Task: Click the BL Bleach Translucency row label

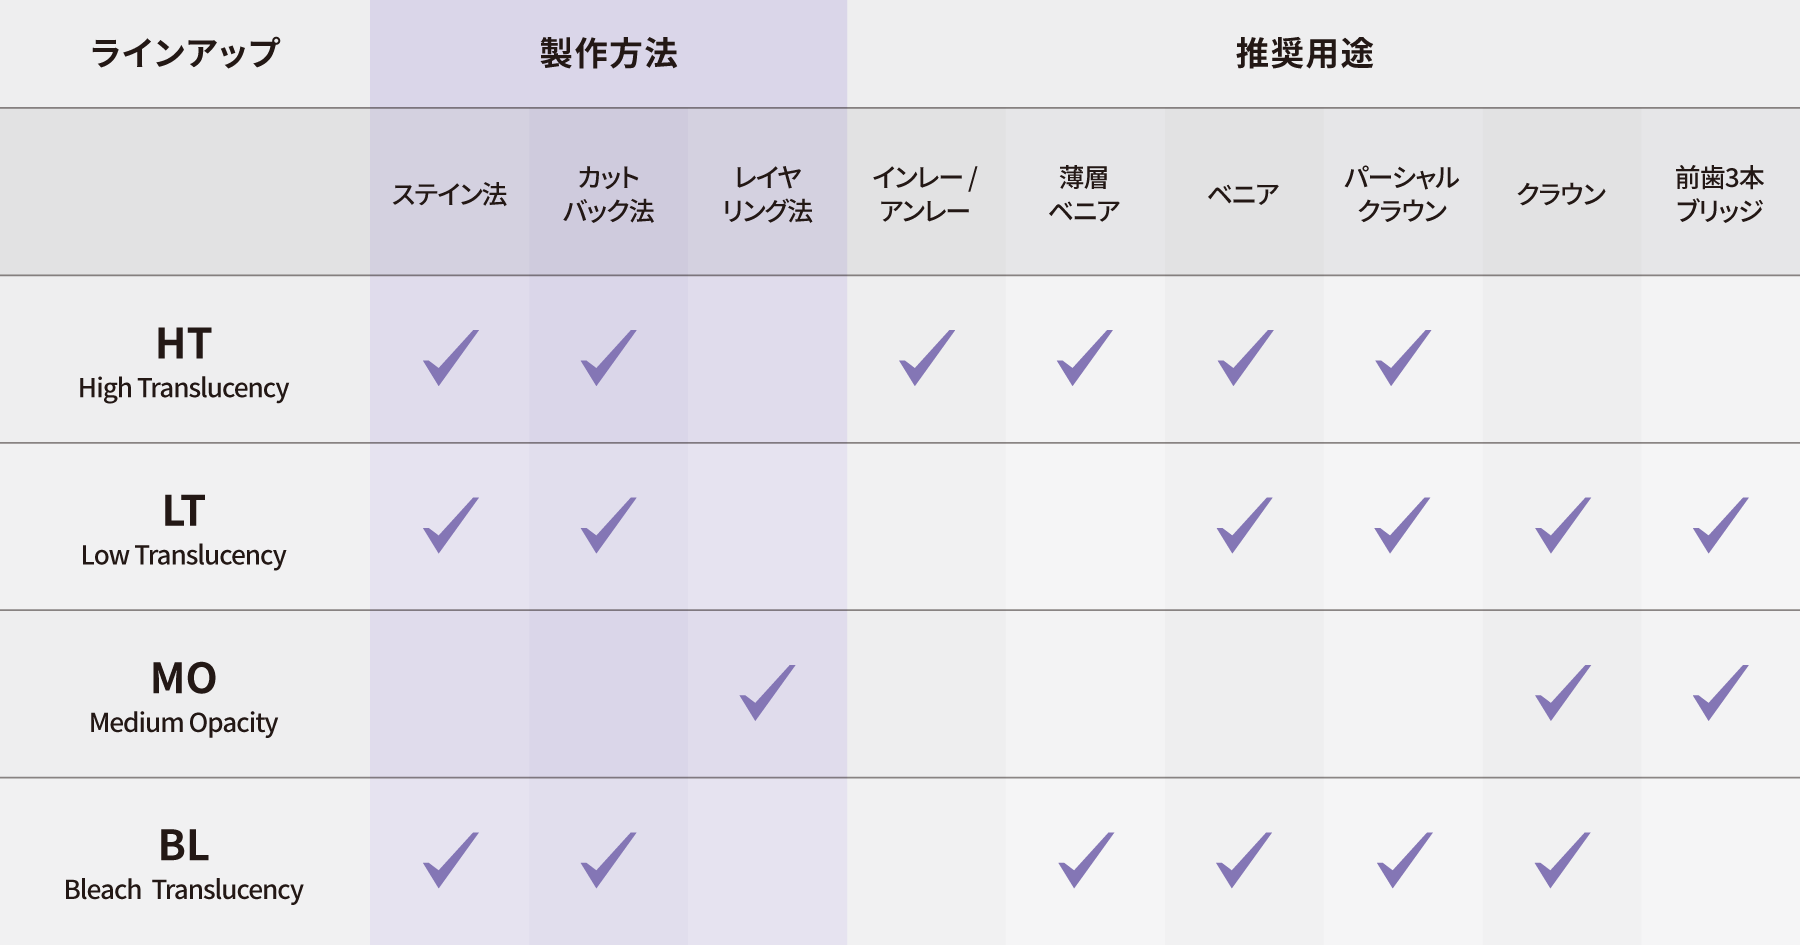Action: tap(184, 864)
